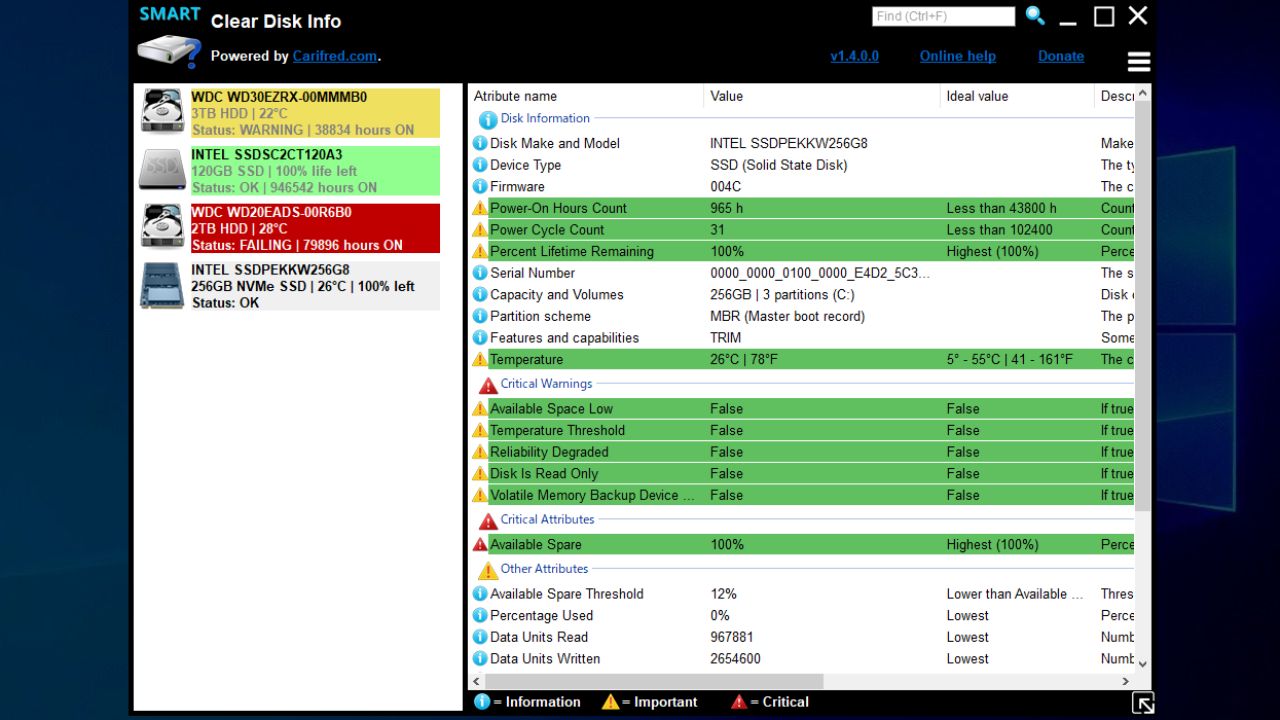Click the SSDPEKKW256G8 NVMe drive icon
Image resolution: width=1280 pixels, height=720 pixels.
(x=162, y=285)
